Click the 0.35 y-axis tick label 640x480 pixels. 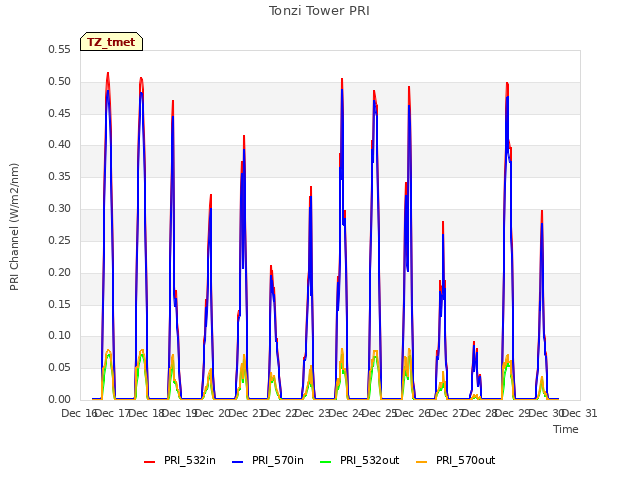coord(59,177)
